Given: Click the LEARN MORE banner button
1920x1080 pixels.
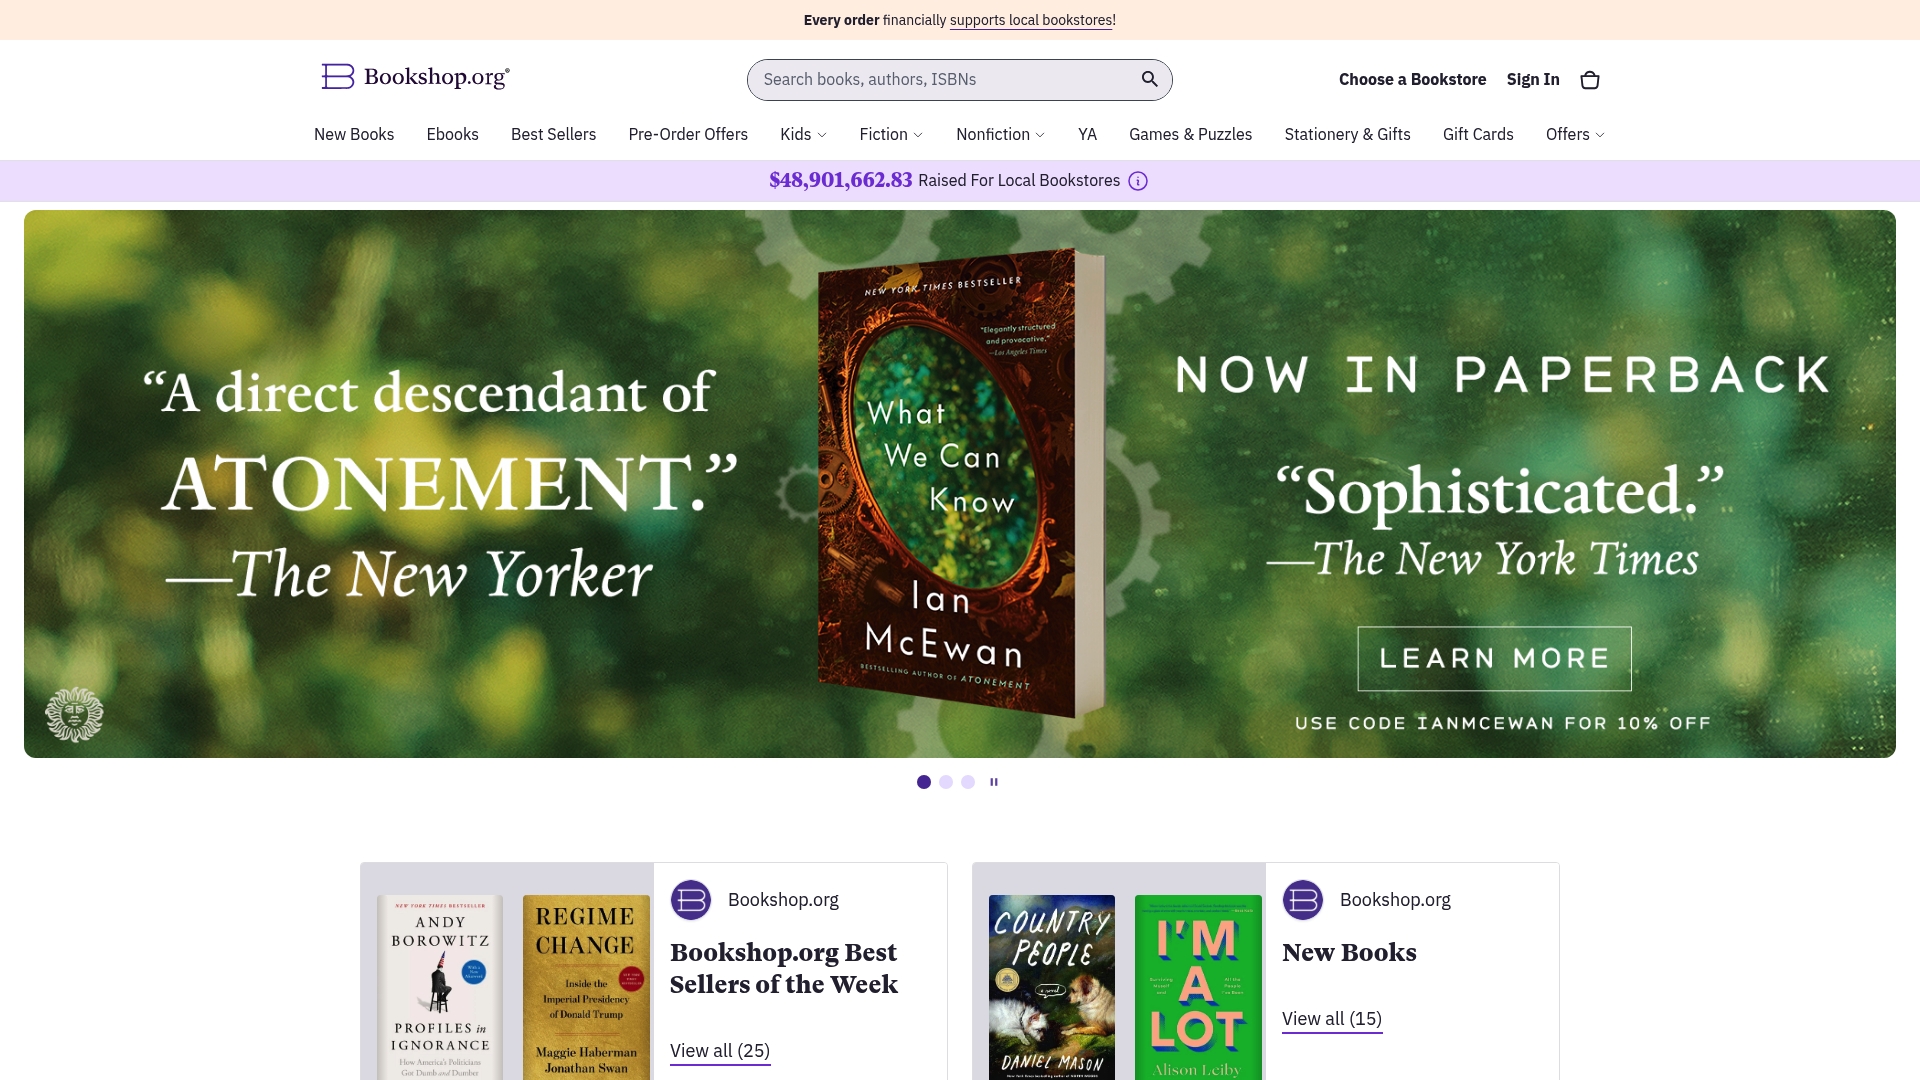Looking at the screenshot, I should [1494, 658].
